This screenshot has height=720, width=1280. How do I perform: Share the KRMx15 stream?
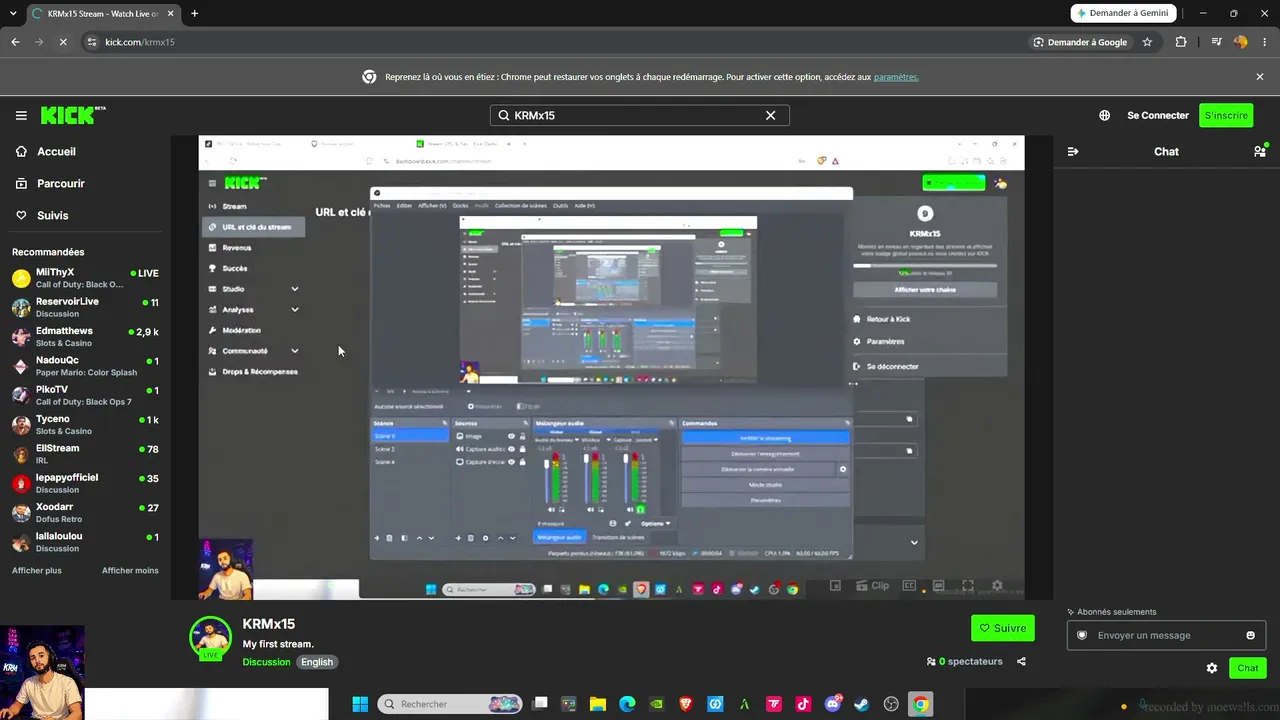pyautogui.click(x=1021, y=661)
